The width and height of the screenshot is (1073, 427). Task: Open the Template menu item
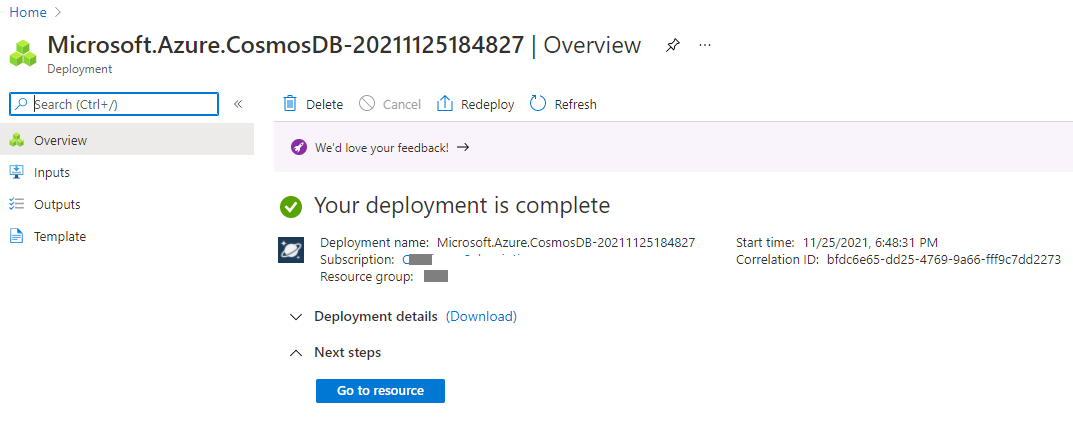tap(127, 237)
